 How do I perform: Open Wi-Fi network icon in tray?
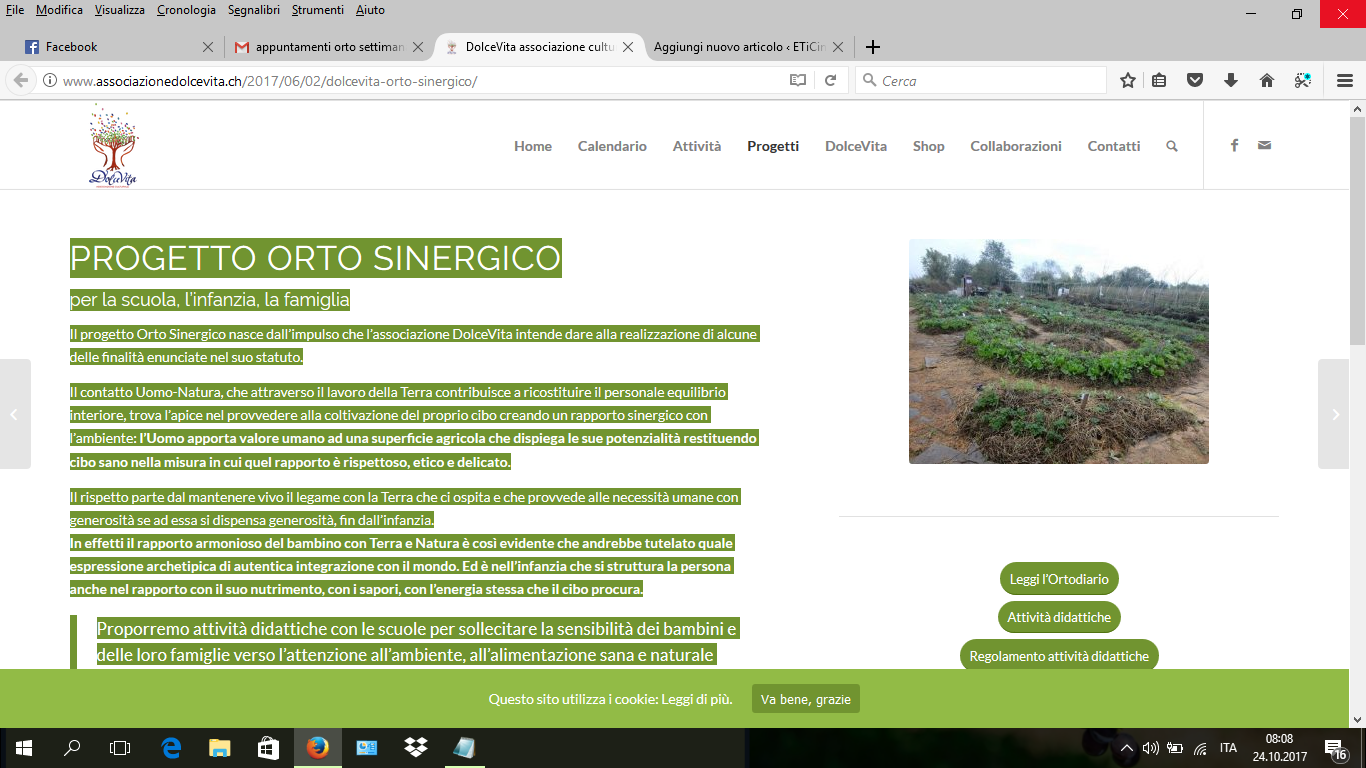point(1200,748)
